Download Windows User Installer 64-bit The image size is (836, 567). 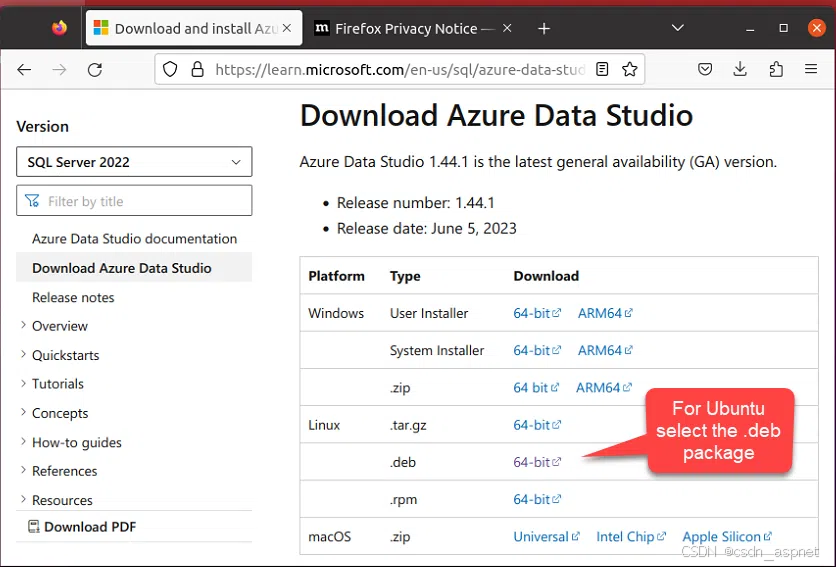(x=537, y=313)
